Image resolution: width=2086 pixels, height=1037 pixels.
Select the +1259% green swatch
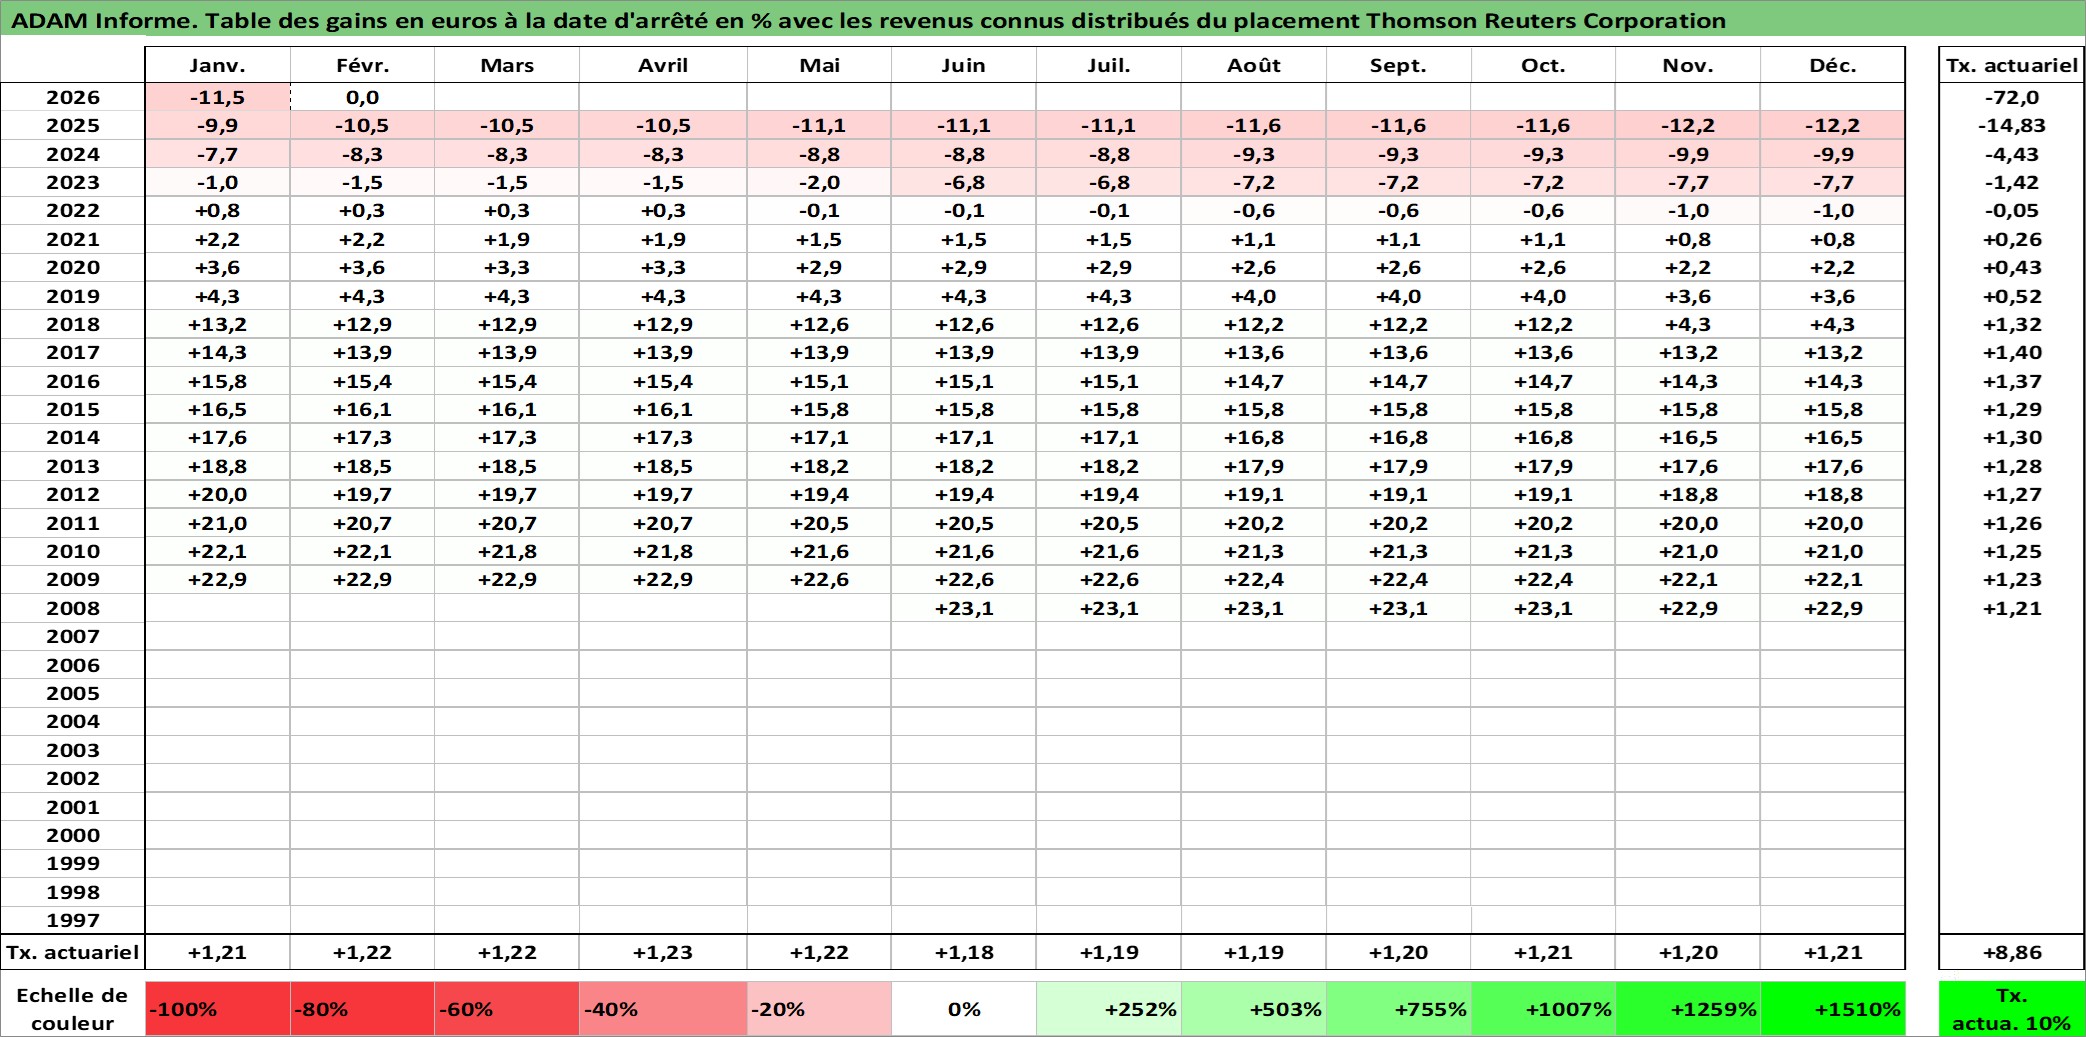coord(1688,1009)
